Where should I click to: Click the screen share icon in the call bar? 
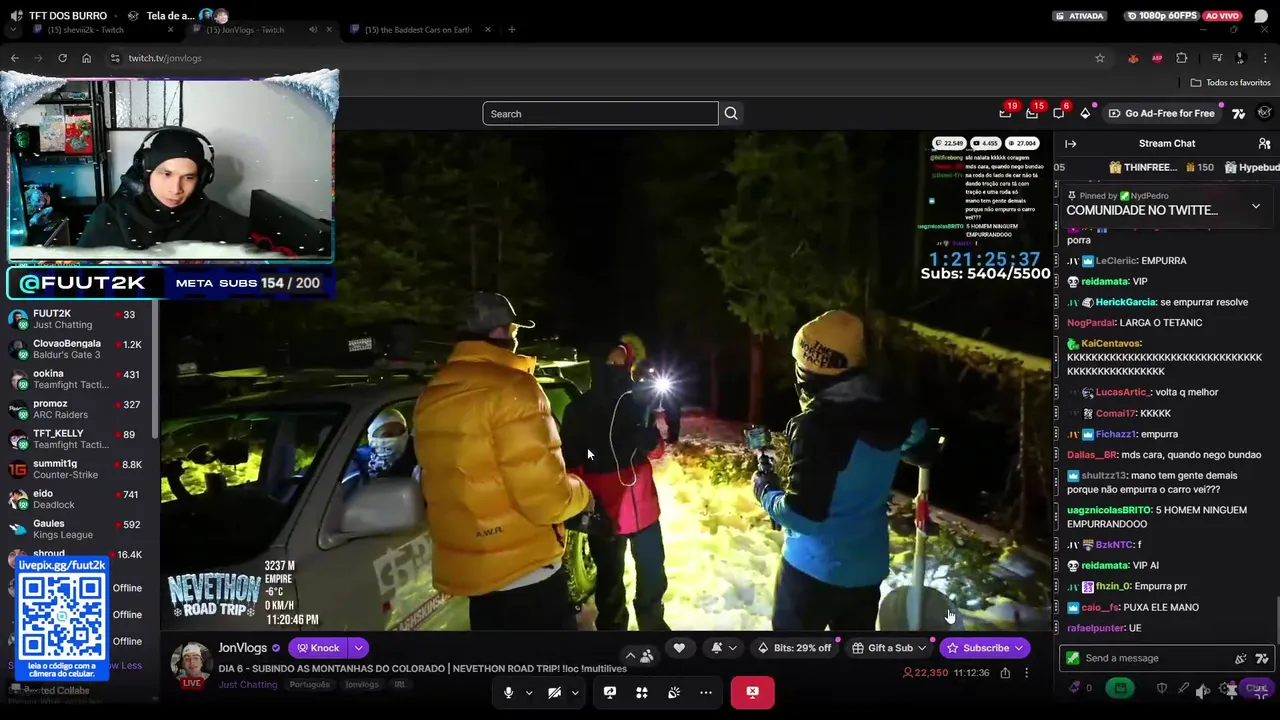[610, 692]
